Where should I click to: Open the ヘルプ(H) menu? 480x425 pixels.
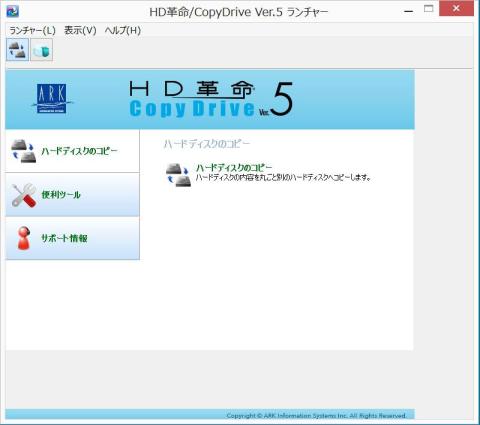pos(123,31)
